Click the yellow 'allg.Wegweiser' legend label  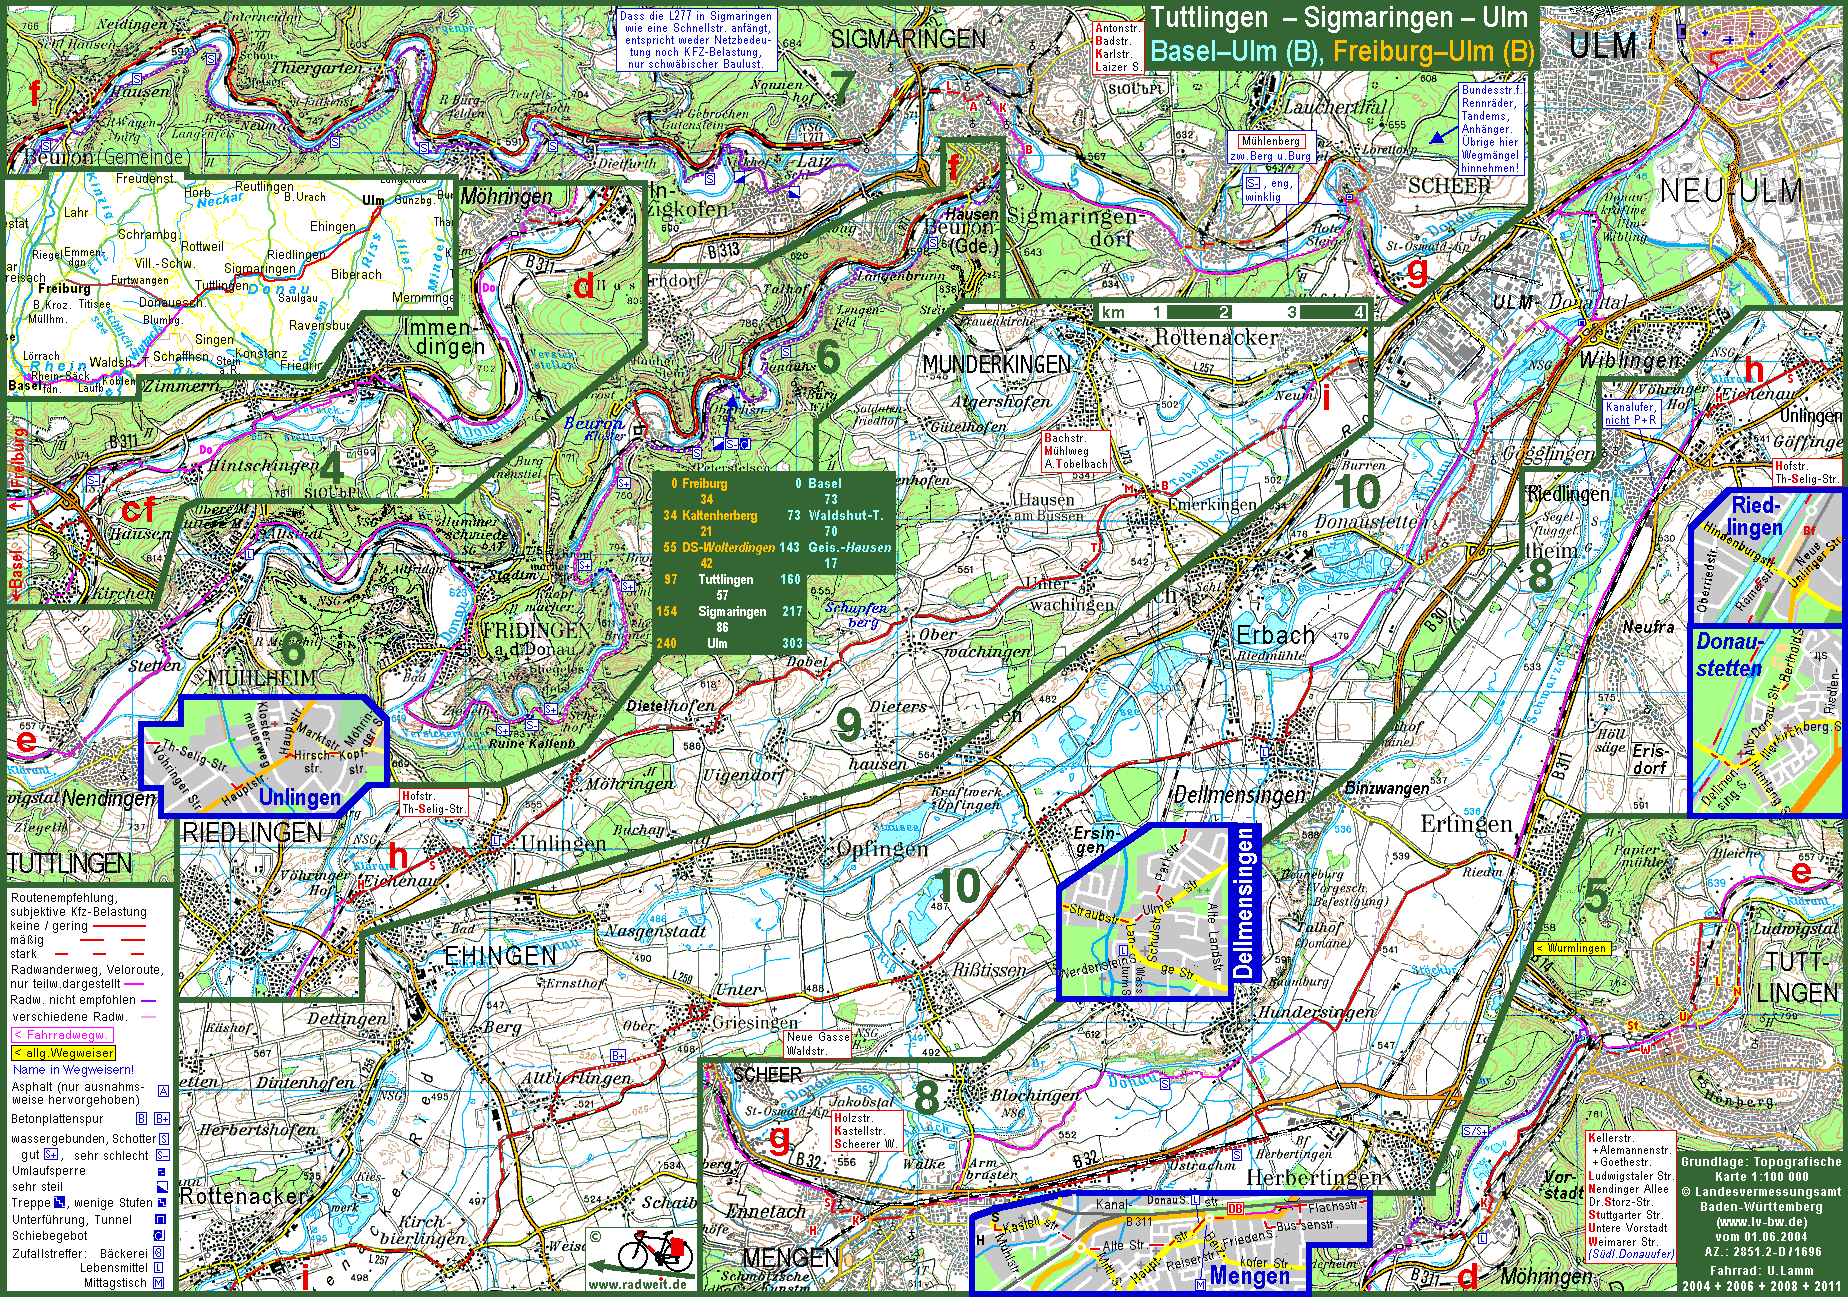coord(64,1053)
